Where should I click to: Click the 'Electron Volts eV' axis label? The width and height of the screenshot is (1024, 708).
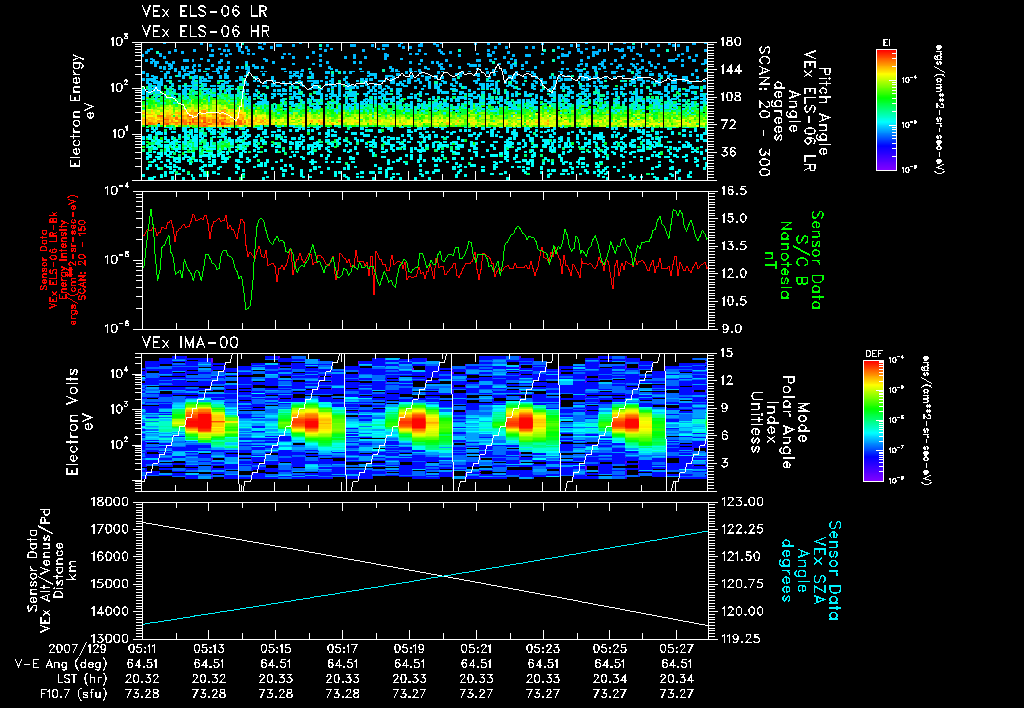pyautogui.click(x=78, y=421)
